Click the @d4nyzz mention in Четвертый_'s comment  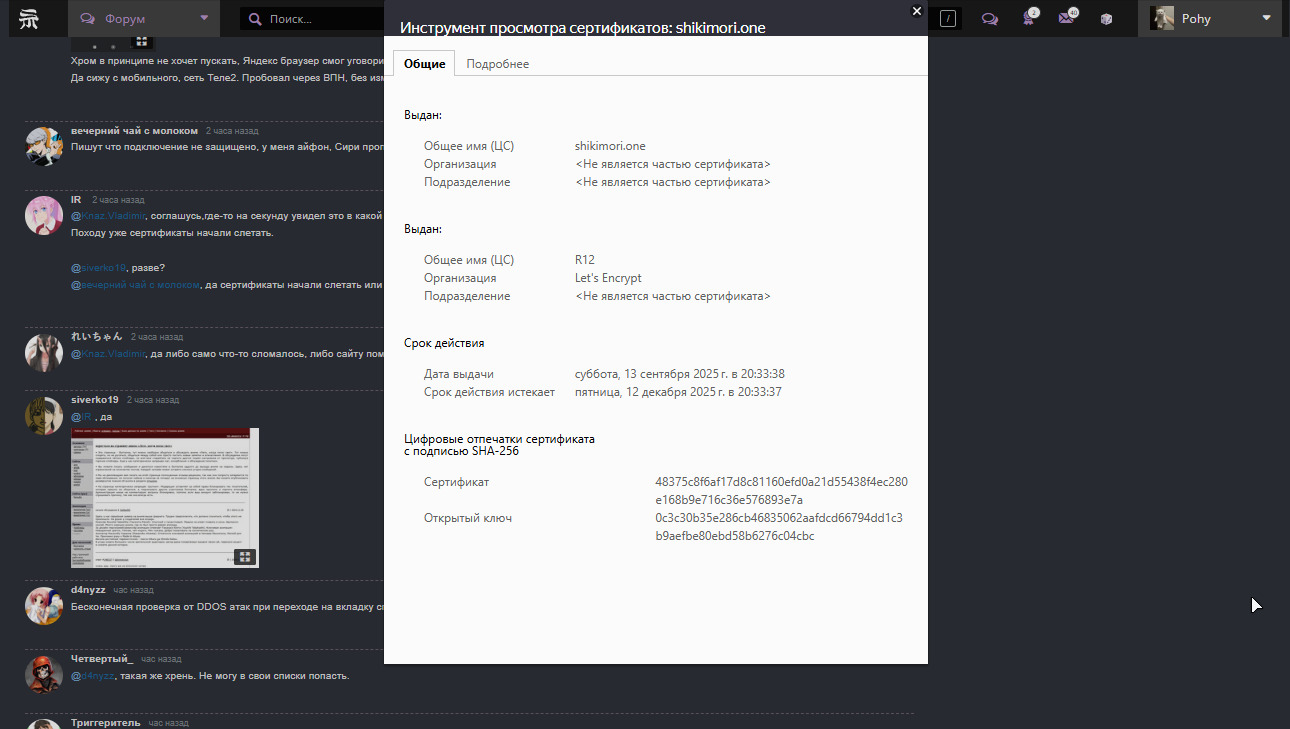pos(92,676)
